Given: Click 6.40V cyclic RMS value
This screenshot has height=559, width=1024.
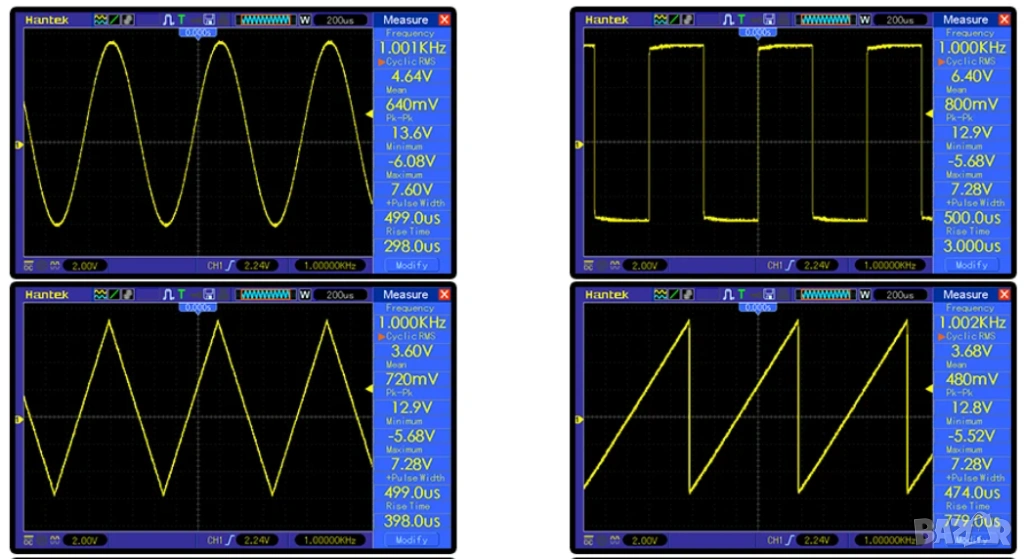Looking at the screenshot, I should [972, 76].
